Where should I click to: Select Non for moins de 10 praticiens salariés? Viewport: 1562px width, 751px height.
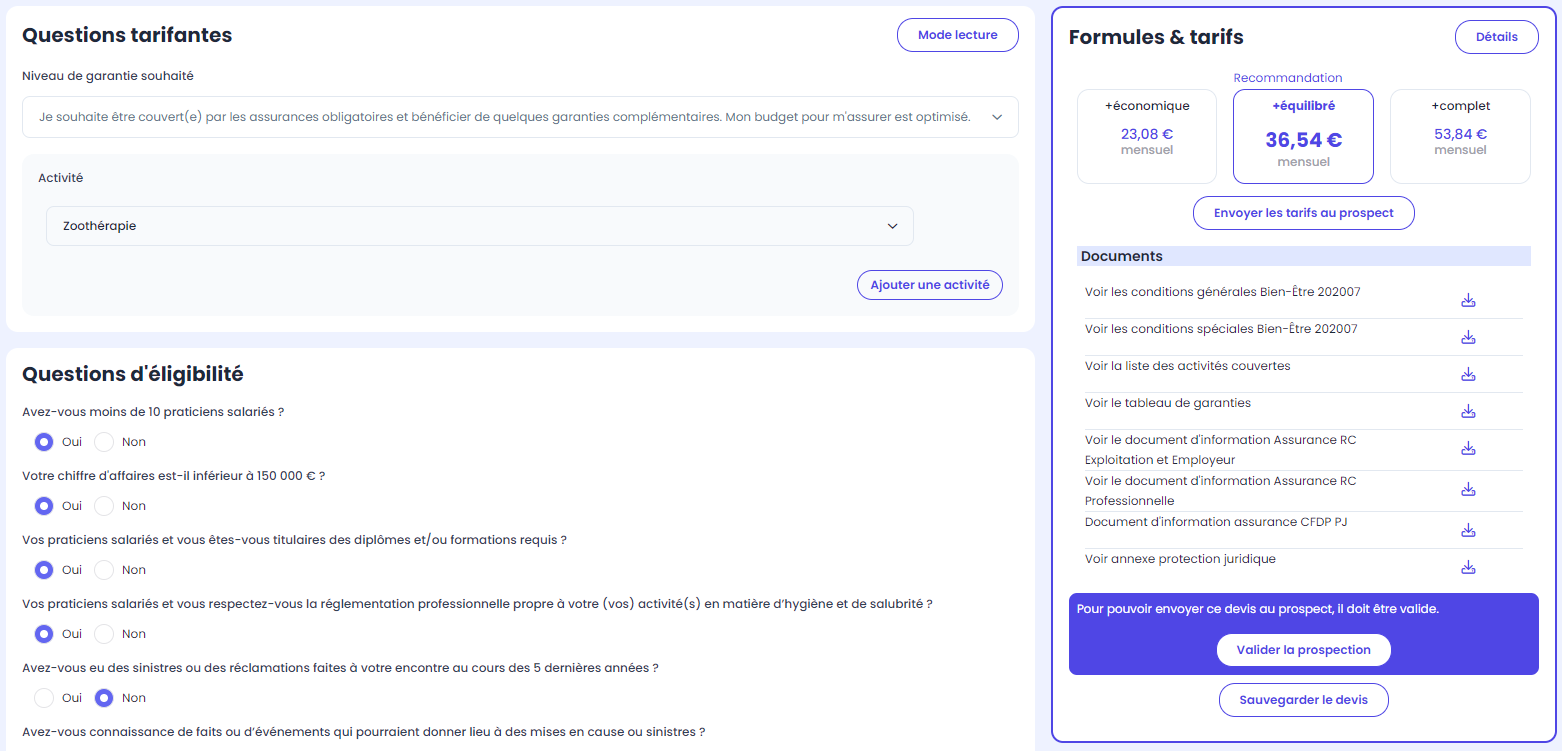tap(104, 442)
